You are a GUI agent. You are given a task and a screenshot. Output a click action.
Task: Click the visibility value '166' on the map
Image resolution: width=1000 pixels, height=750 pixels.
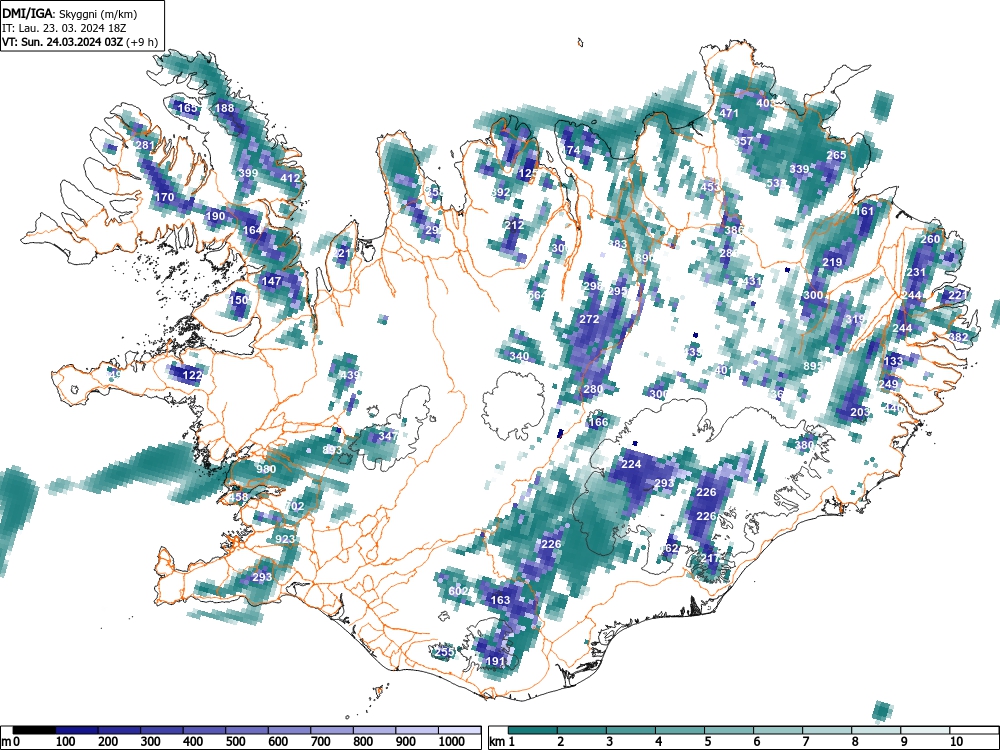(598, 422)
